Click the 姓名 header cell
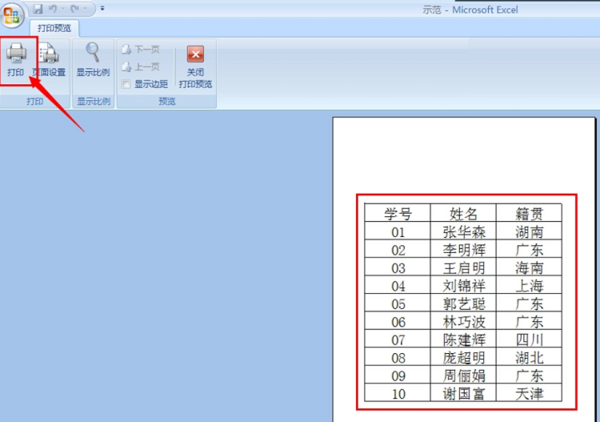600x422 pixels. (463, 213)
